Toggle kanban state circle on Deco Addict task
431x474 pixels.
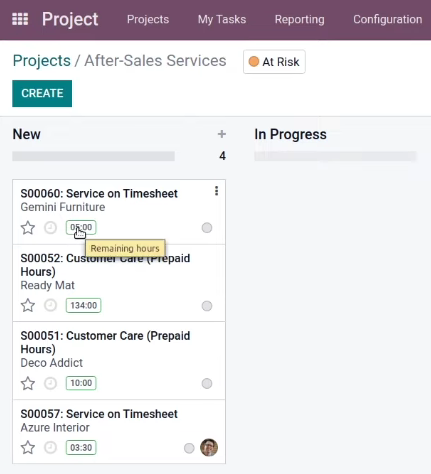pos(207,383)
